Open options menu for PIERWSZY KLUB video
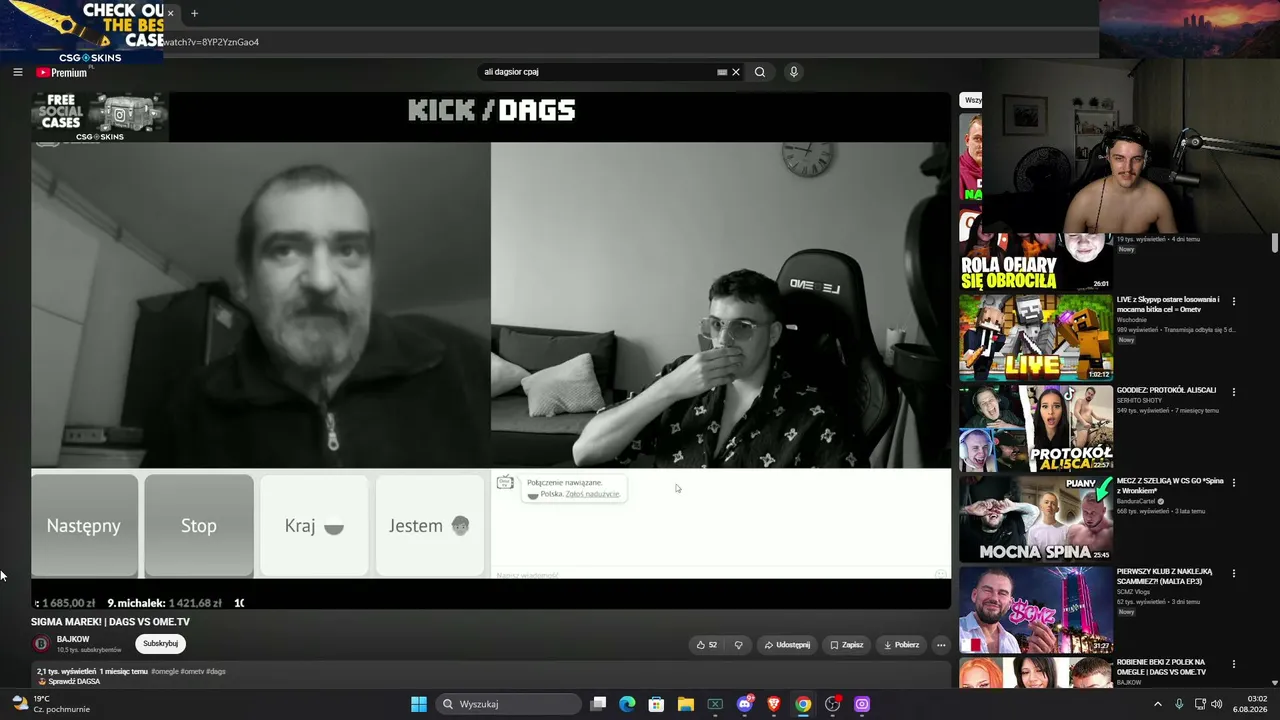Image resolution: width=1280 pixels, height=720 pixels. tap(1233, 573)
